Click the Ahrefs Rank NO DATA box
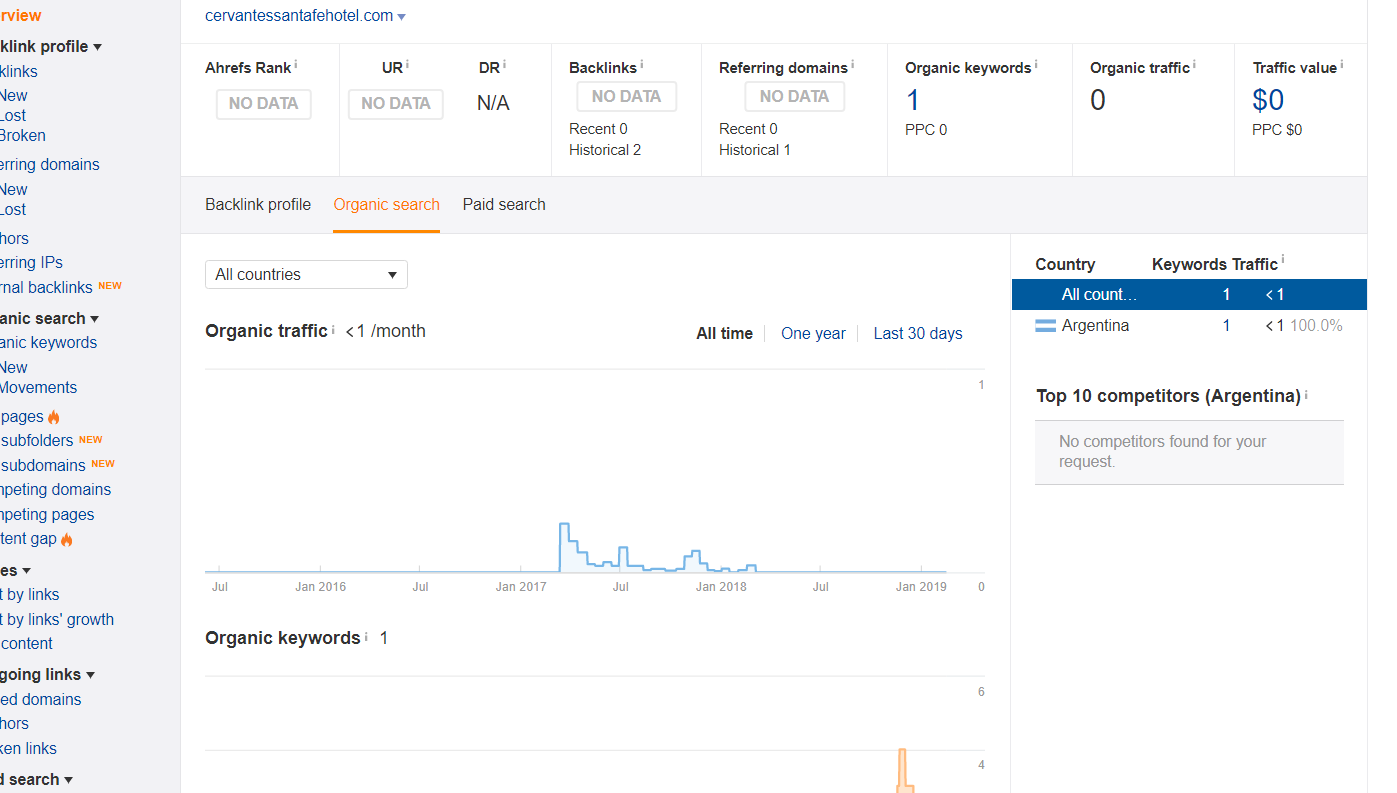Image resolution: width=1397 pixels, height=793 pixels. pos(264,104)
